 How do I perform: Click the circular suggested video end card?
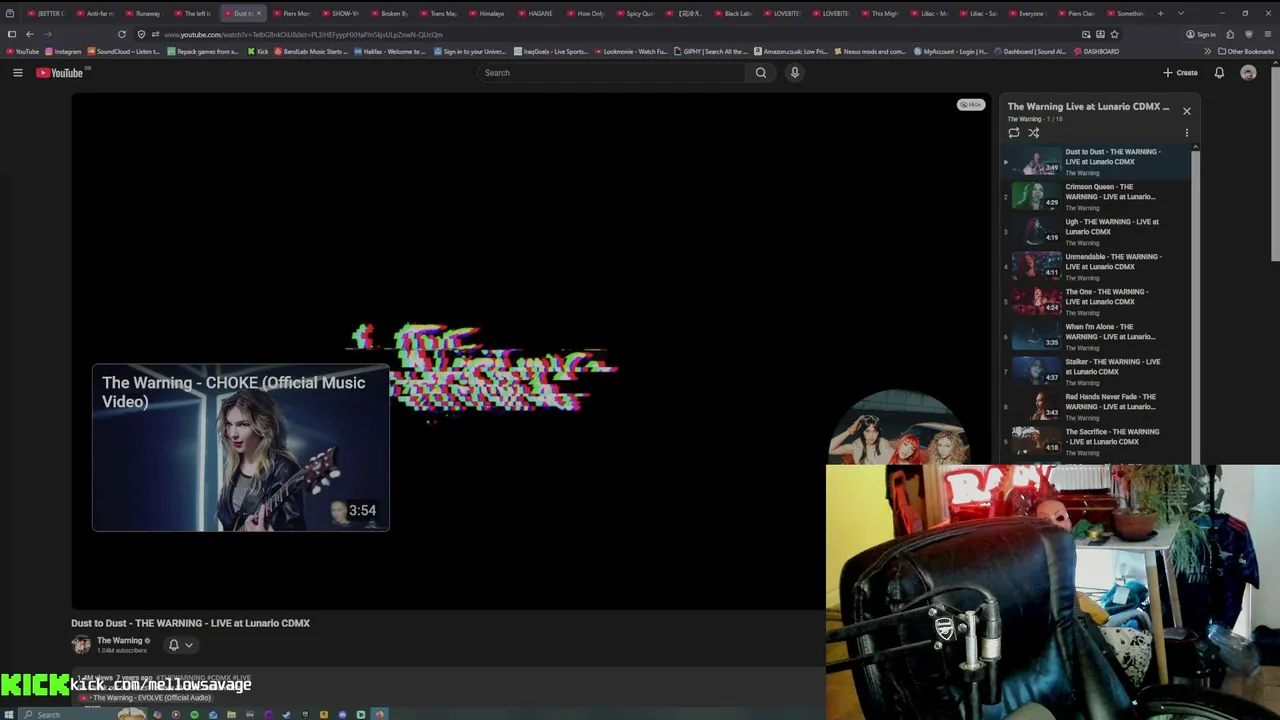(897, 428)
